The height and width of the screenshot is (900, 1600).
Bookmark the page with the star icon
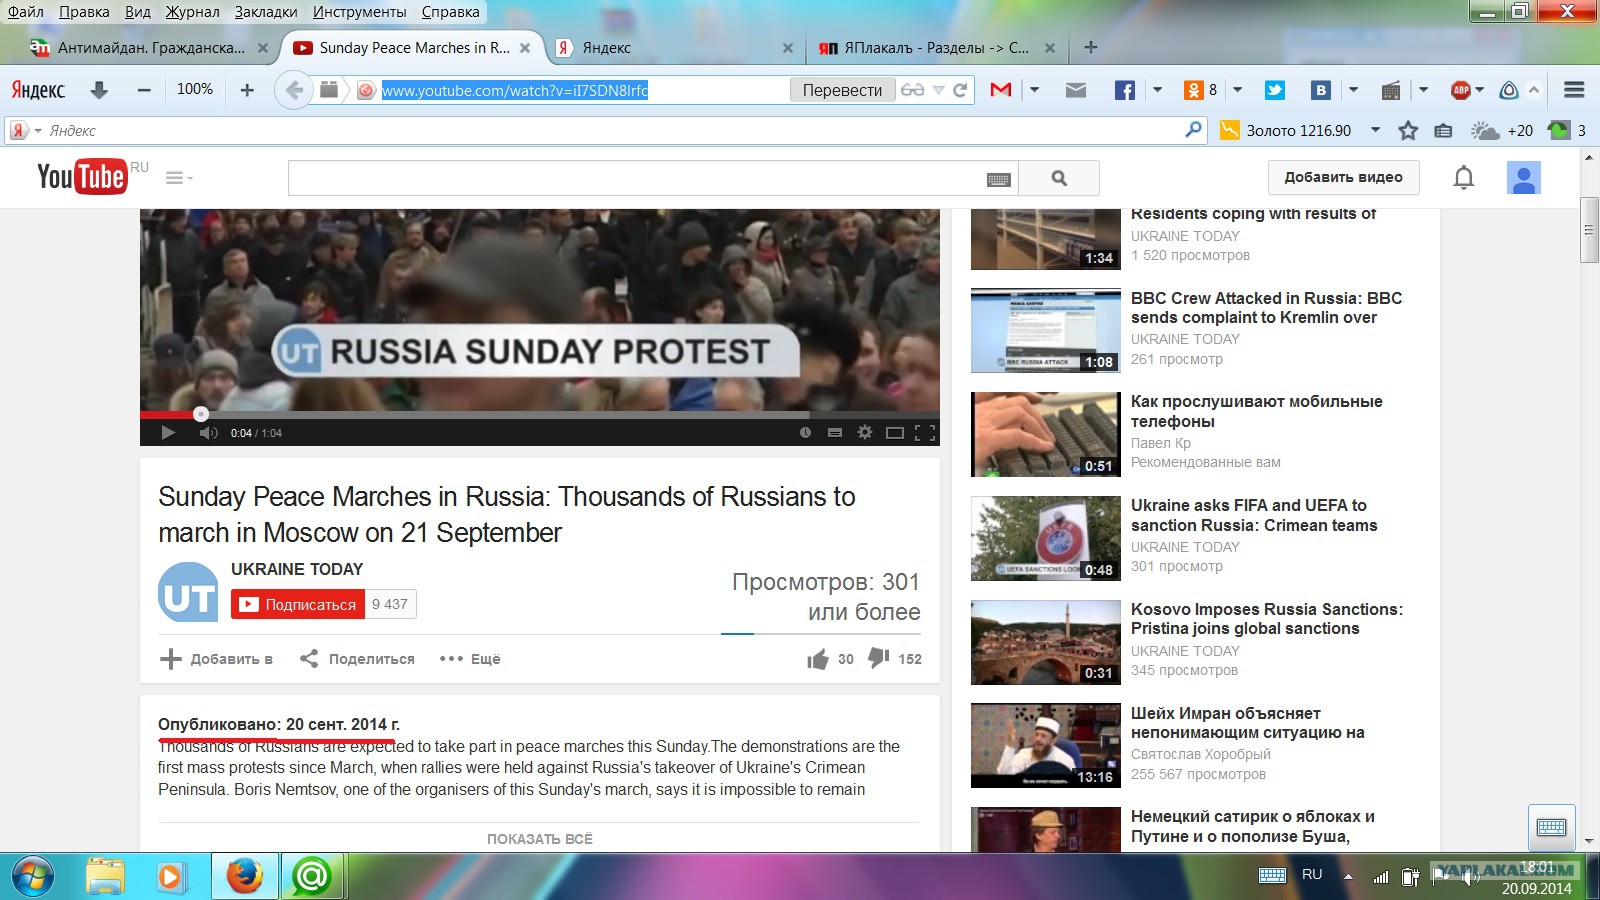(x=1408, y=130)
